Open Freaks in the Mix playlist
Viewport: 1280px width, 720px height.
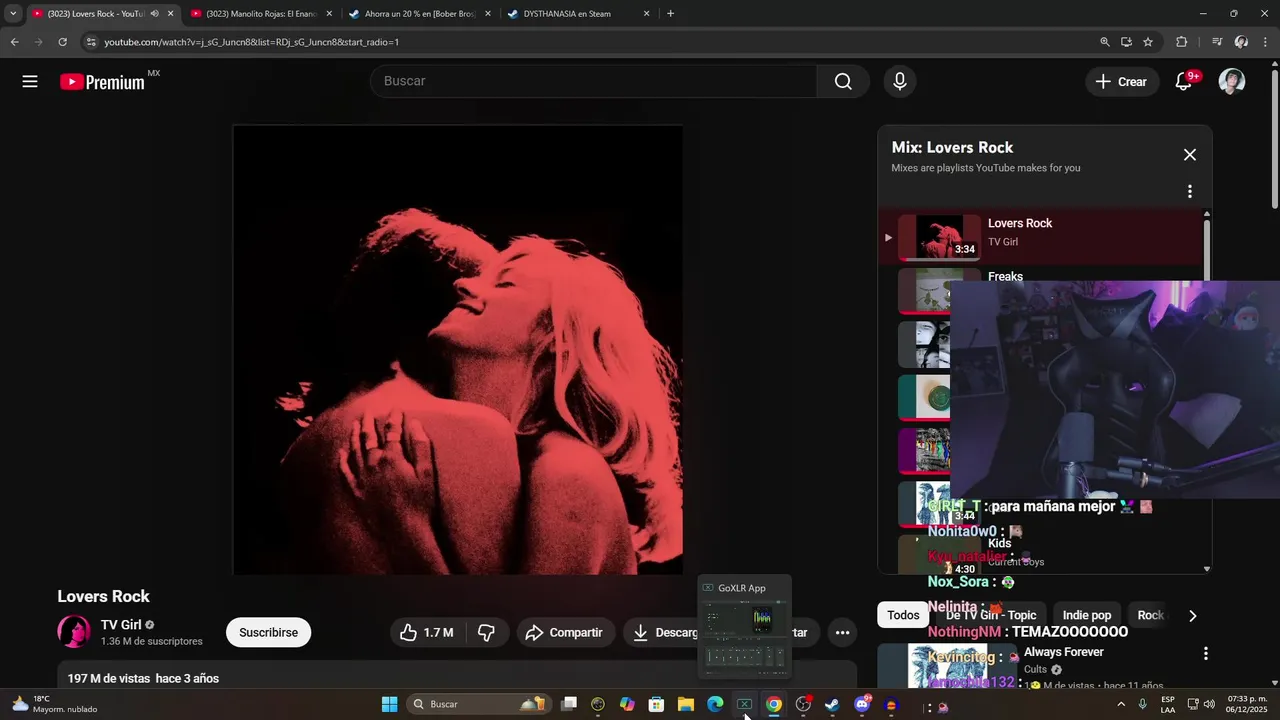[x=1005, y=277]
